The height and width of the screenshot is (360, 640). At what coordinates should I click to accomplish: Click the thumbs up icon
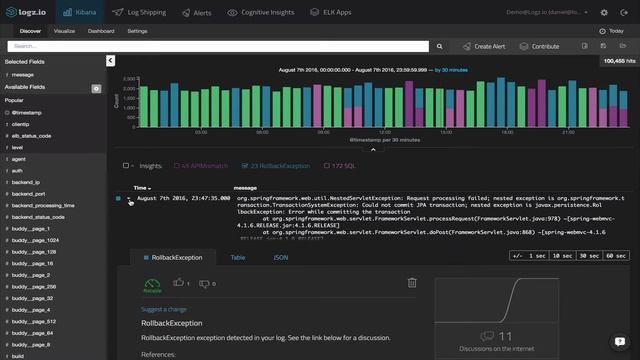pyautogui.click(x=178, y=282)
